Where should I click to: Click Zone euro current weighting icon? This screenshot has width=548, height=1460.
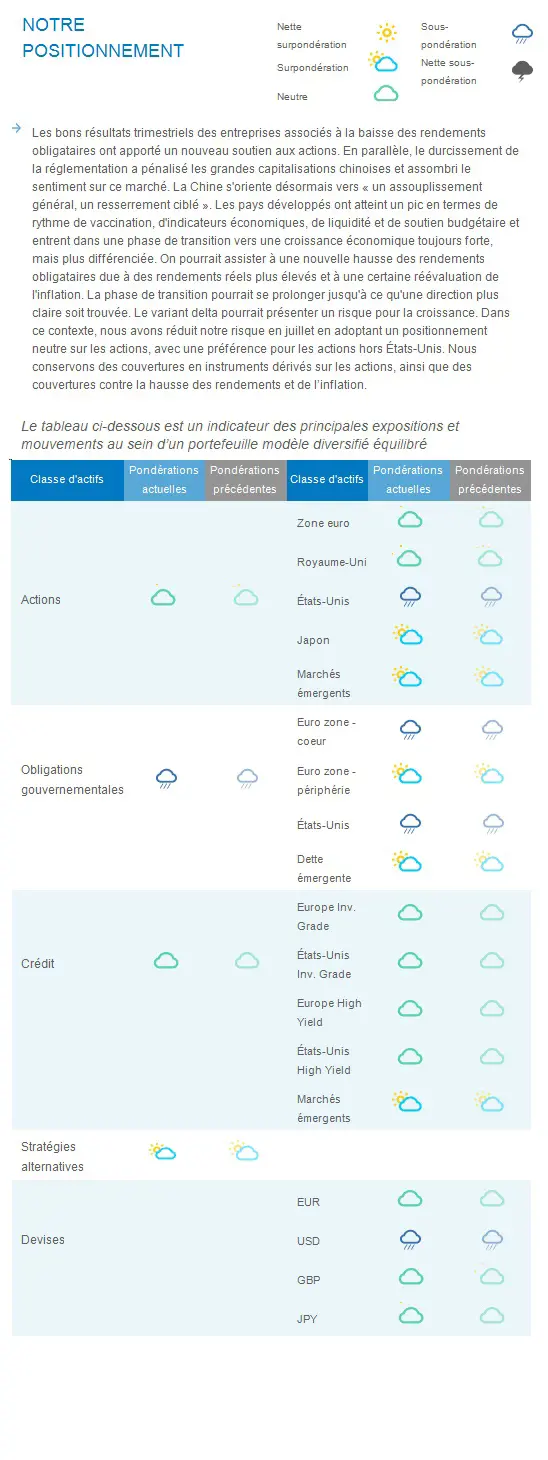[409, 518]
